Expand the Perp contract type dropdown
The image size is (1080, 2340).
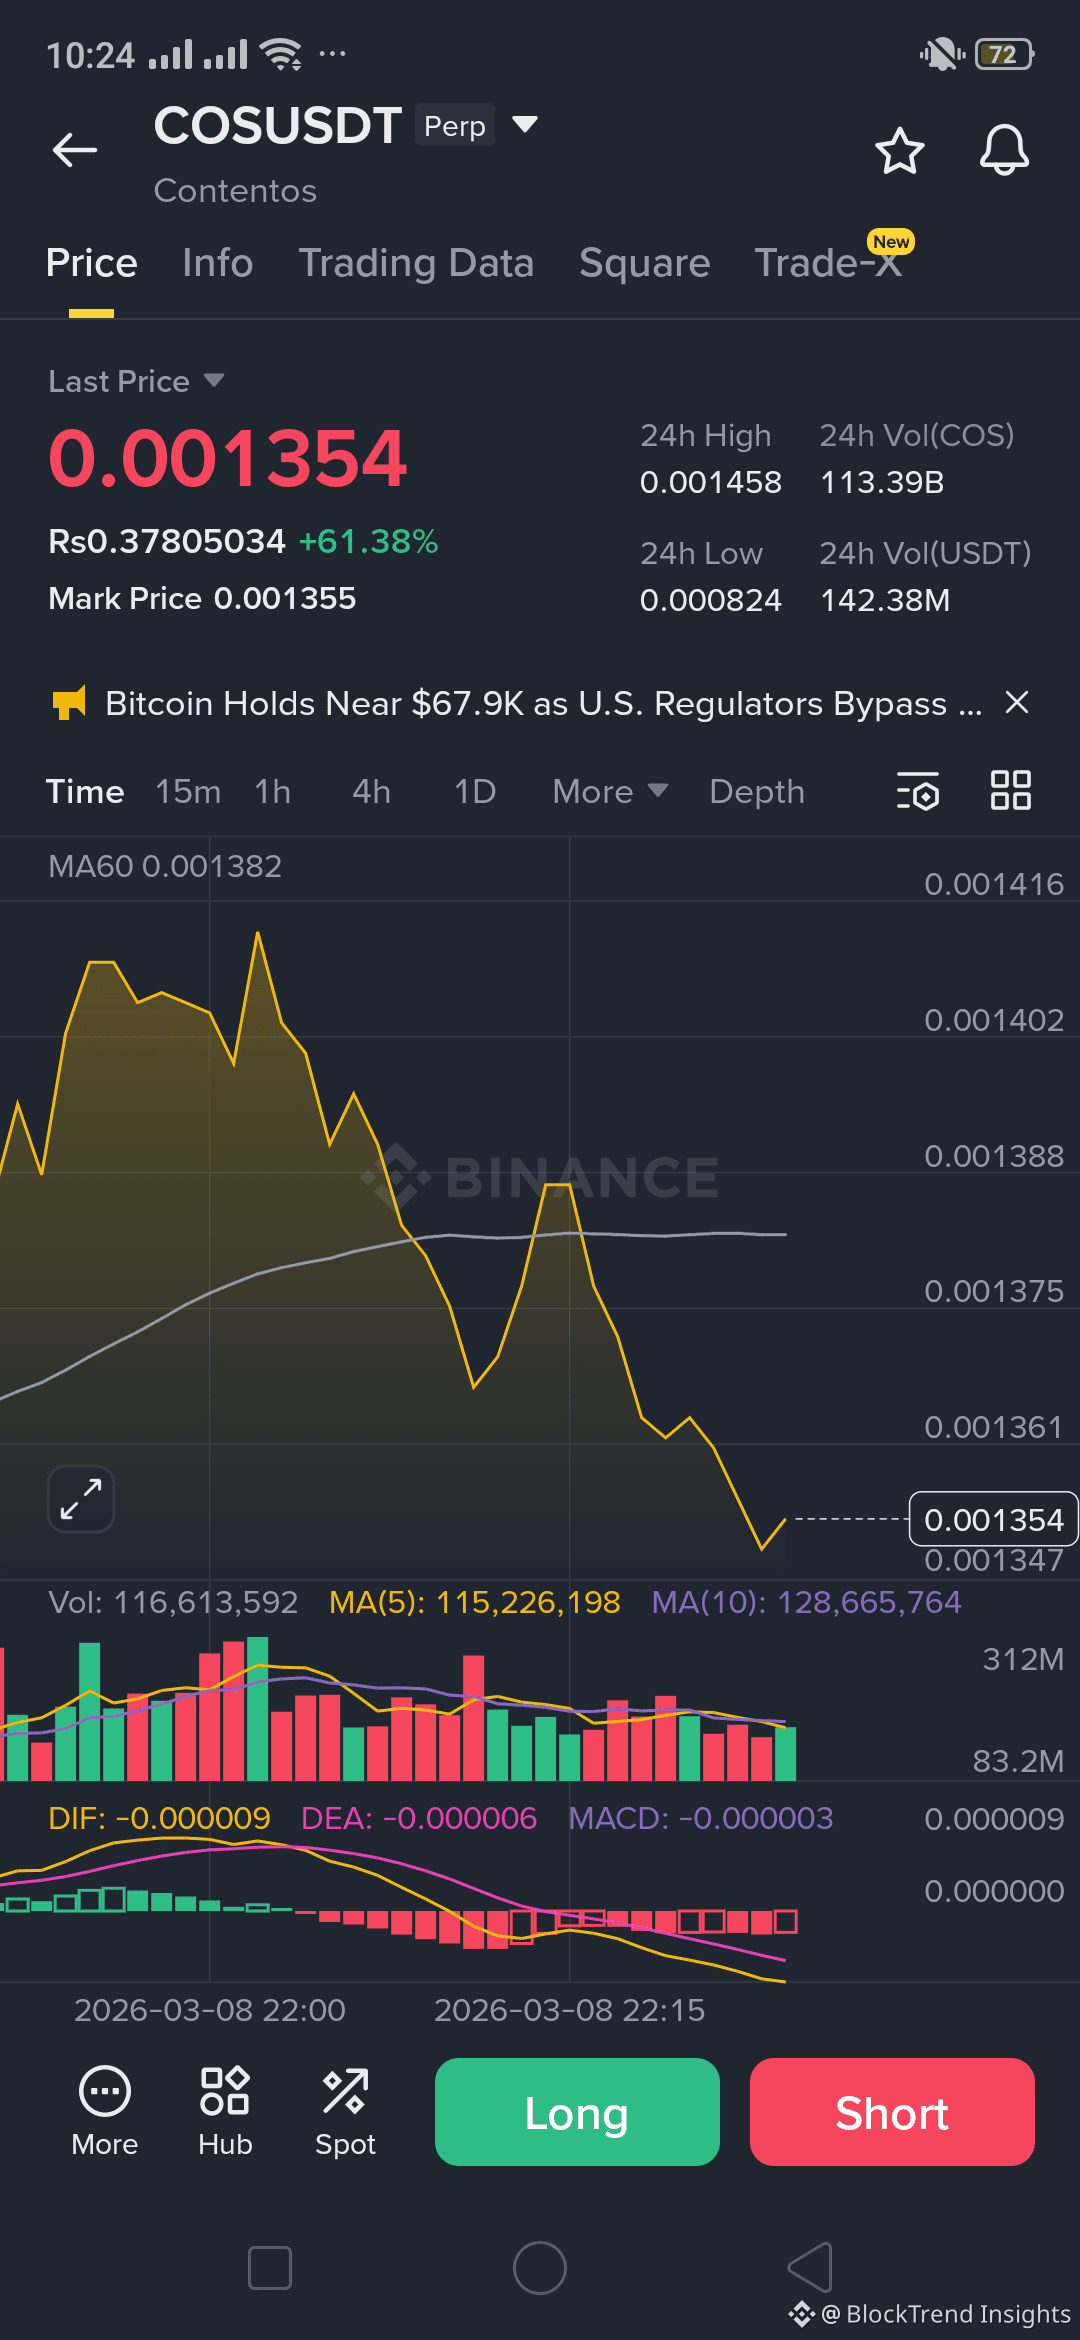tap(525, 124)
